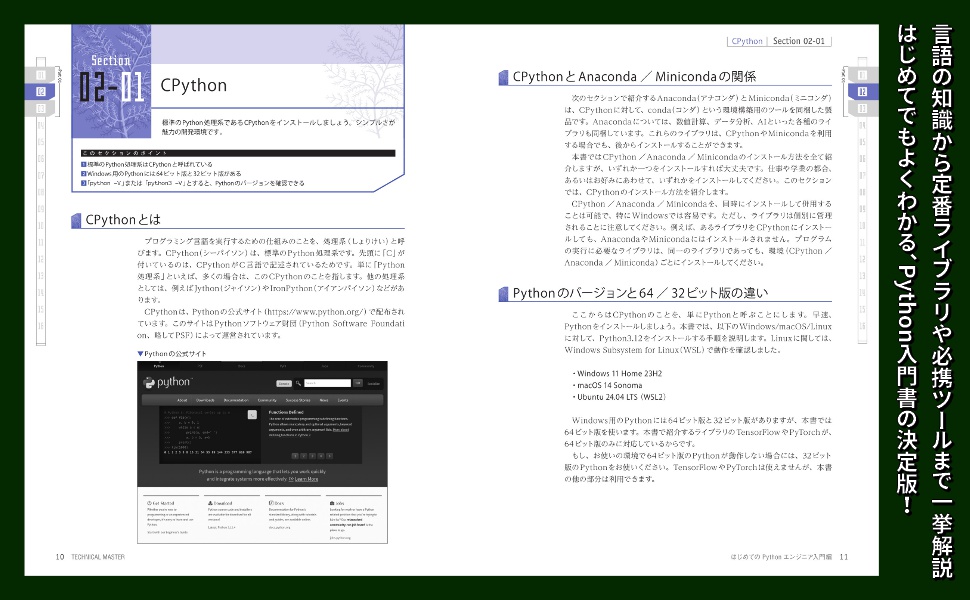Click the Donate button
Screen dimensions: 970x600
click(284, 383)
